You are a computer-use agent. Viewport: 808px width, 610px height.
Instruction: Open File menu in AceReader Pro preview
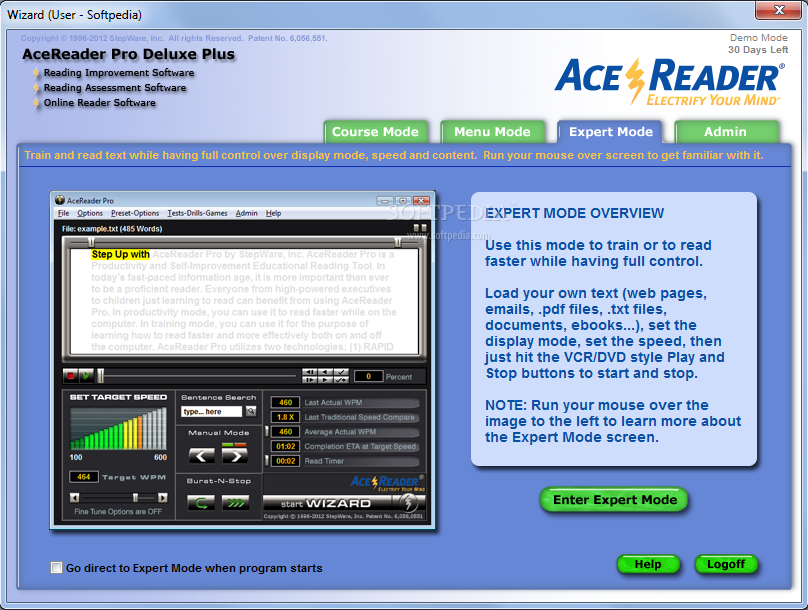[x=63, y=213]
